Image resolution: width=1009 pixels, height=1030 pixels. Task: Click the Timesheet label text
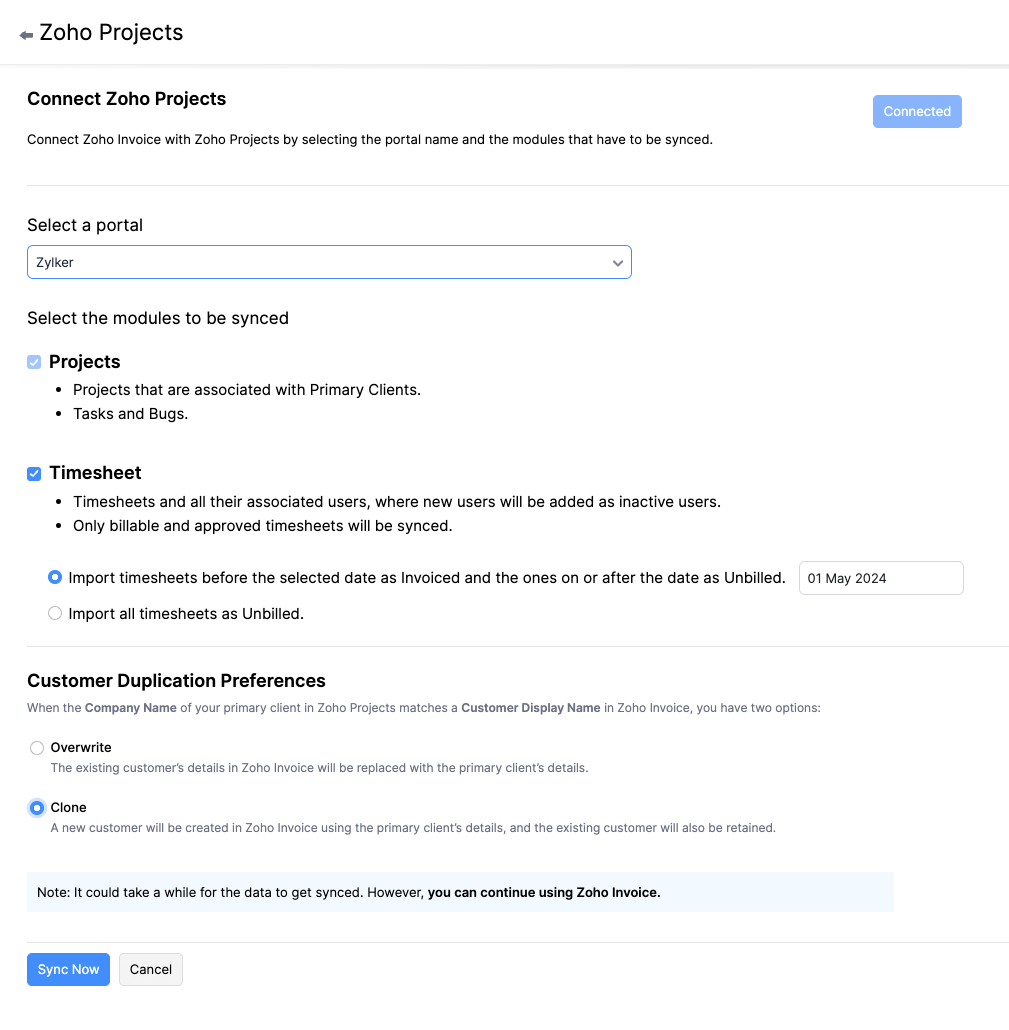click(95, 473)
